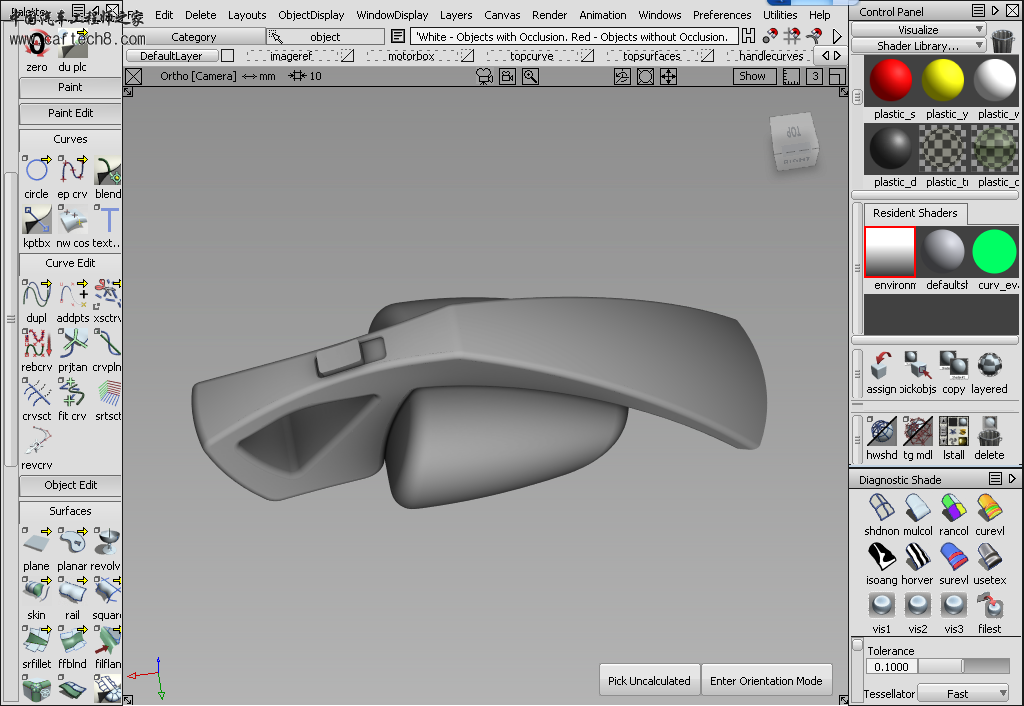Turn off shading with shdnon icon
This screenshot has width=1024, height=706.
point(882,507)
